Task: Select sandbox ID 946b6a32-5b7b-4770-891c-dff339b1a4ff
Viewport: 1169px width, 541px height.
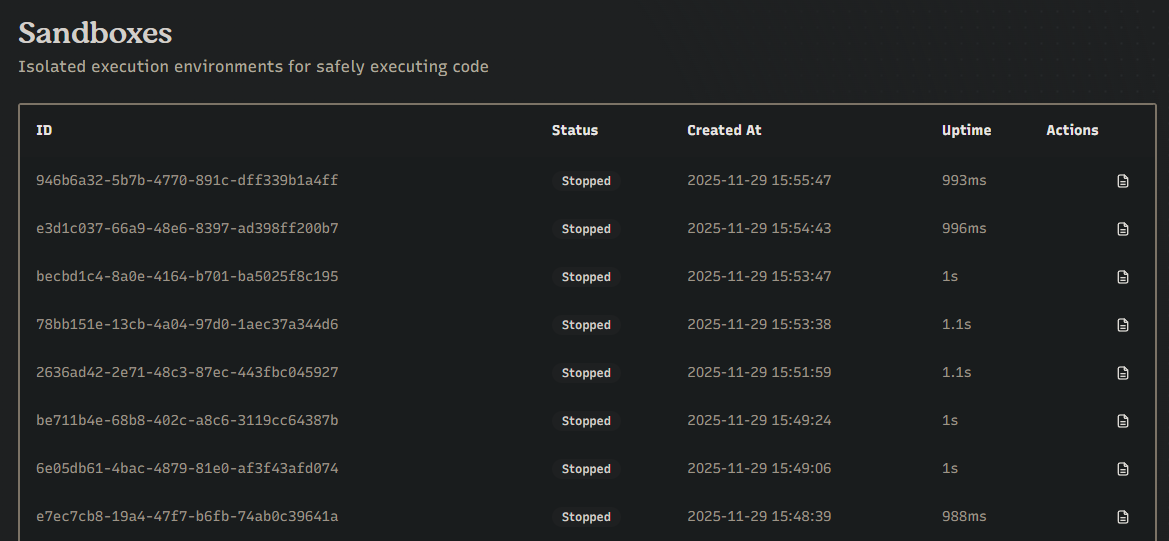Action: click(187, 180)
